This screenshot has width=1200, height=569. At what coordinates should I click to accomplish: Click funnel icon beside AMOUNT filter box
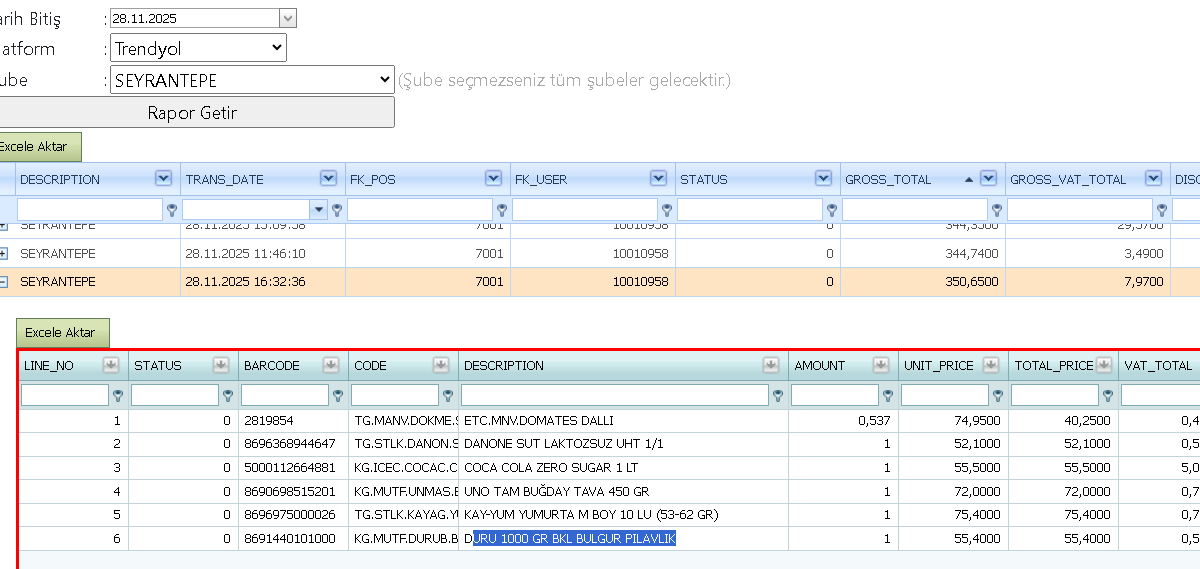coord(887,395)
